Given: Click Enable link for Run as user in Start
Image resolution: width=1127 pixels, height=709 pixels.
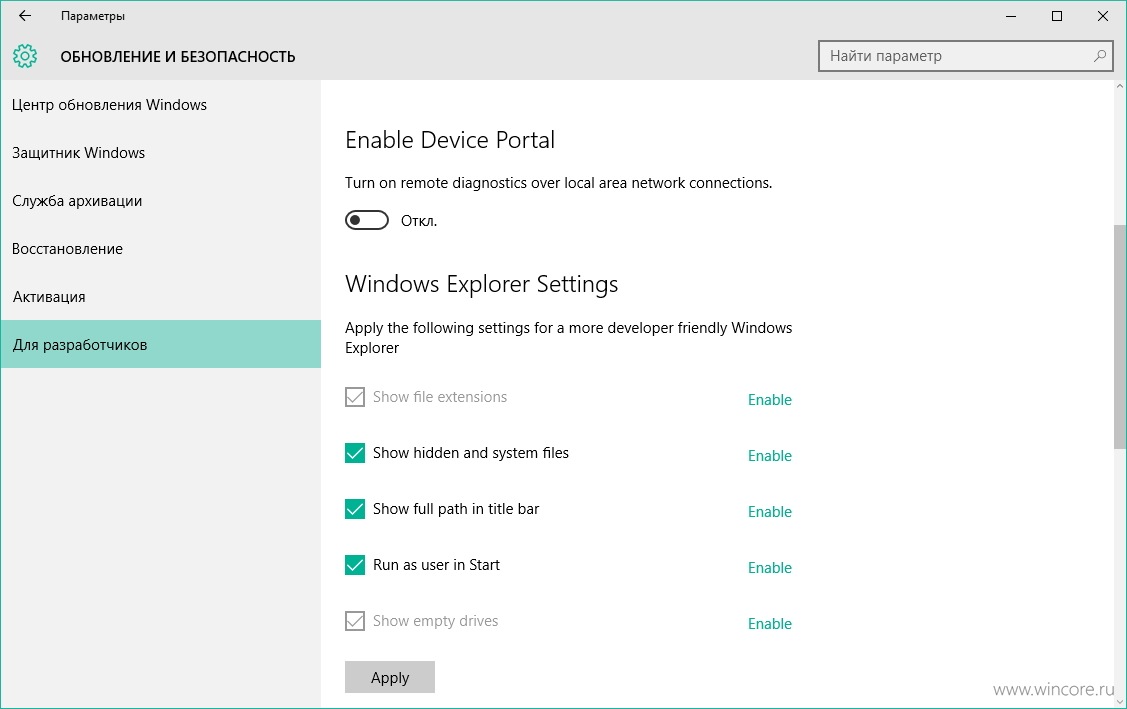Looking at the screenshot, I should 770,568.
